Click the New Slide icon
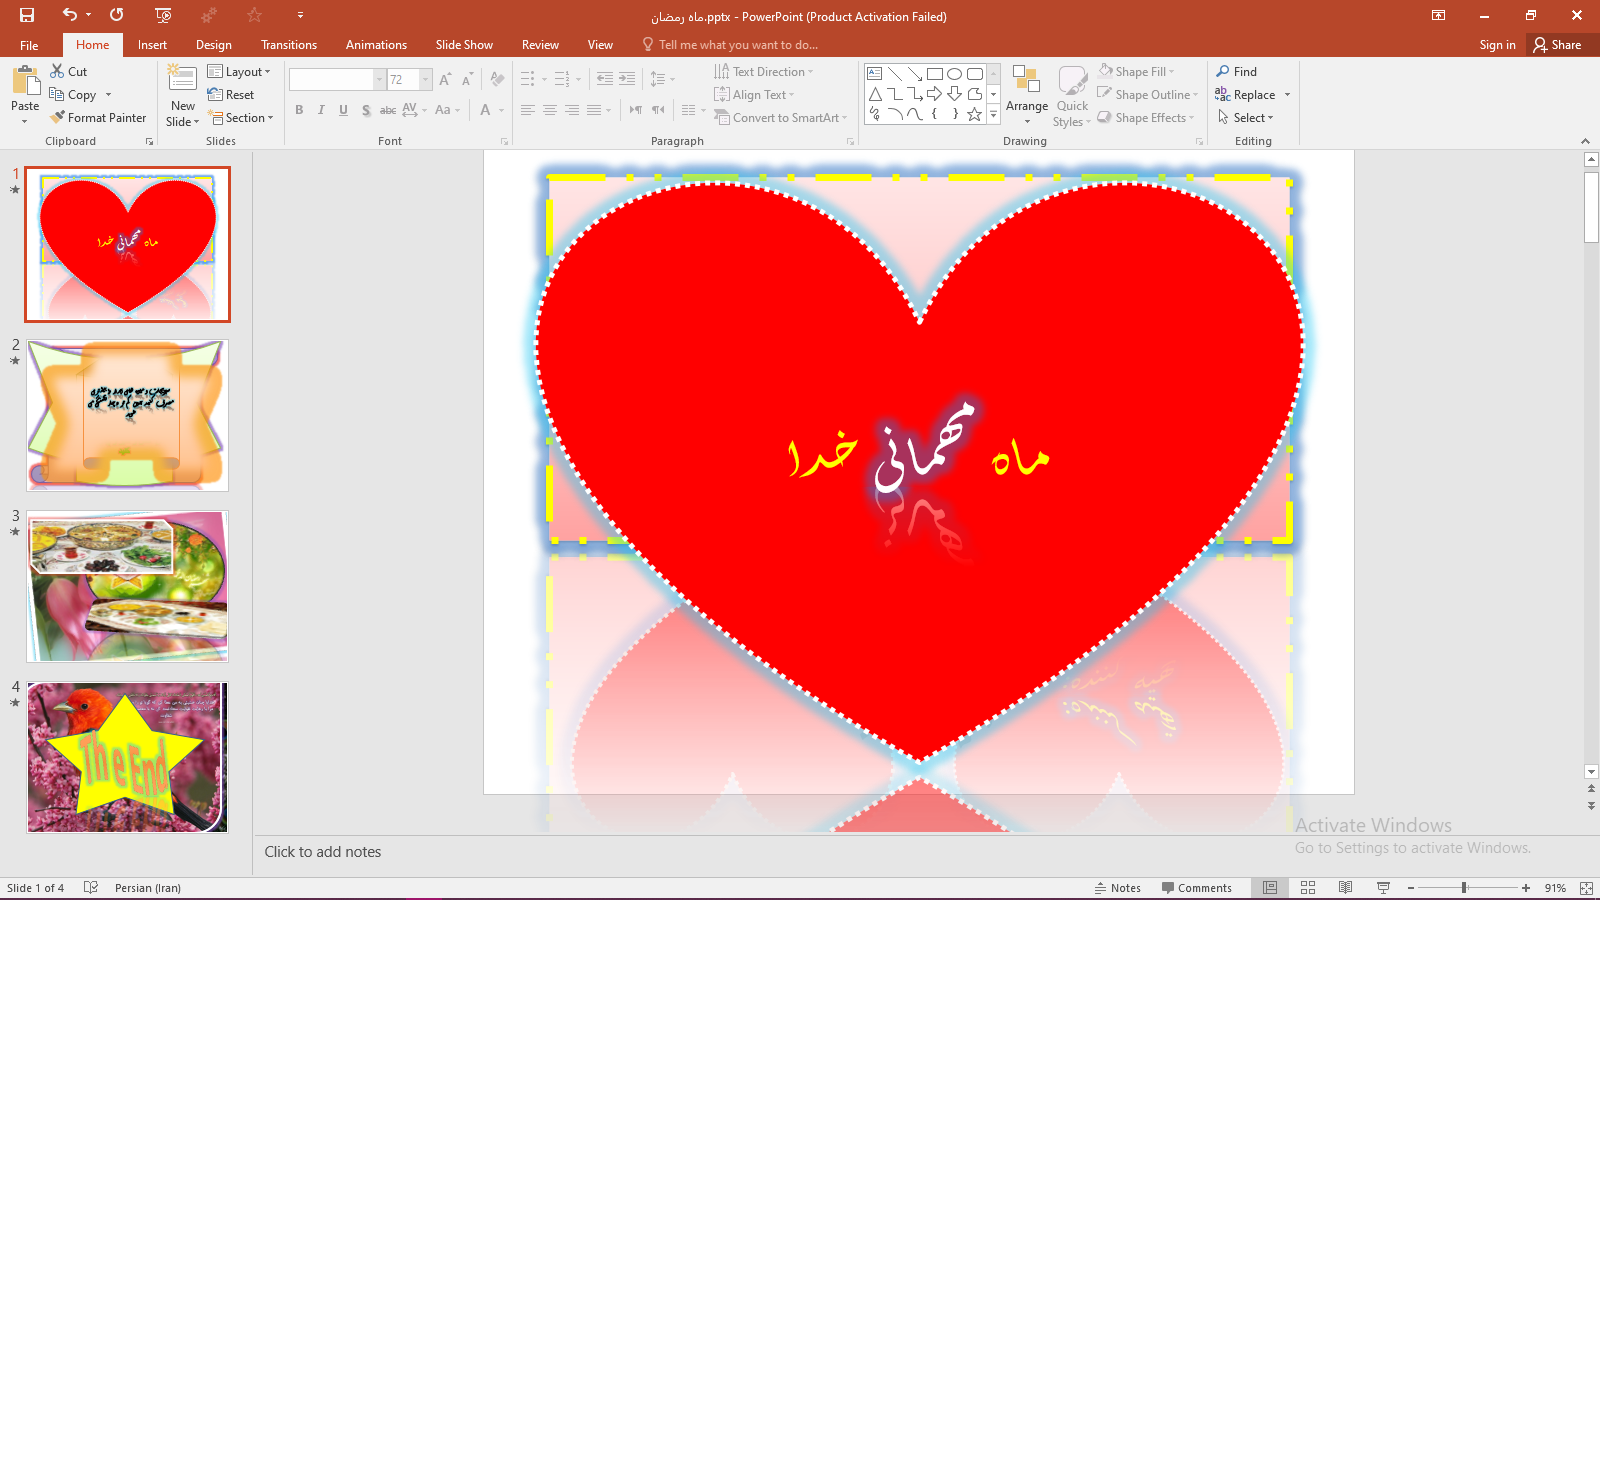1600x1458 pixels. coord(182,80)
